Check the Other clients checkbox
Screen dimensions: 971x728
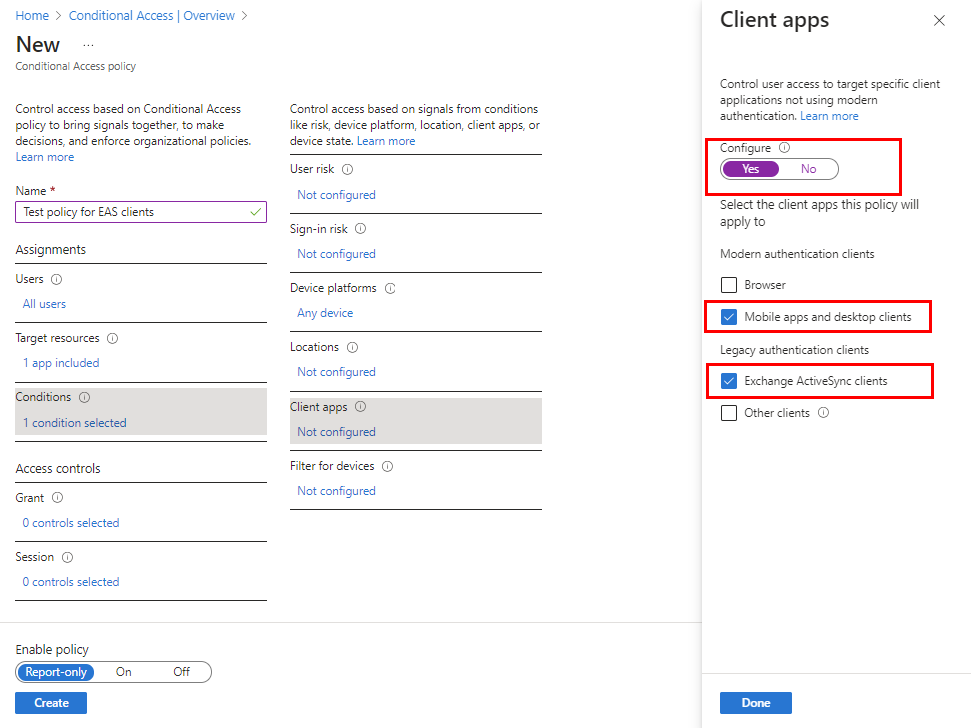(x=729, y=413)
